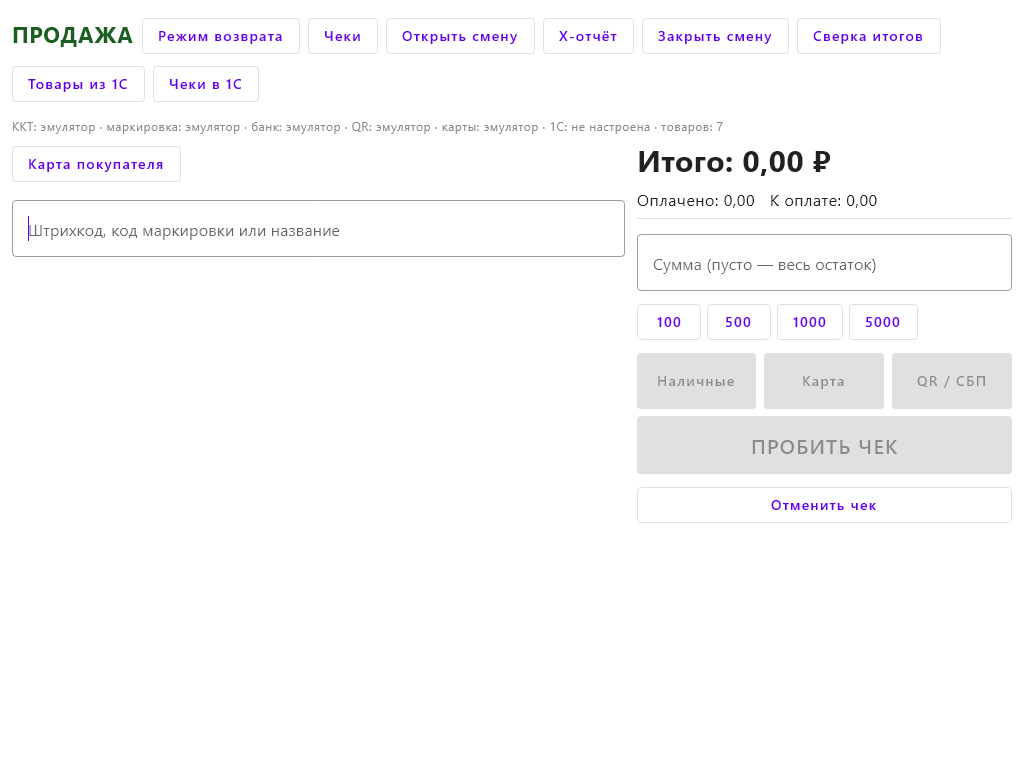Viewport: 1024px width, 768px height.
Task: Run Сверка итогов
Action: coord(869,36)
